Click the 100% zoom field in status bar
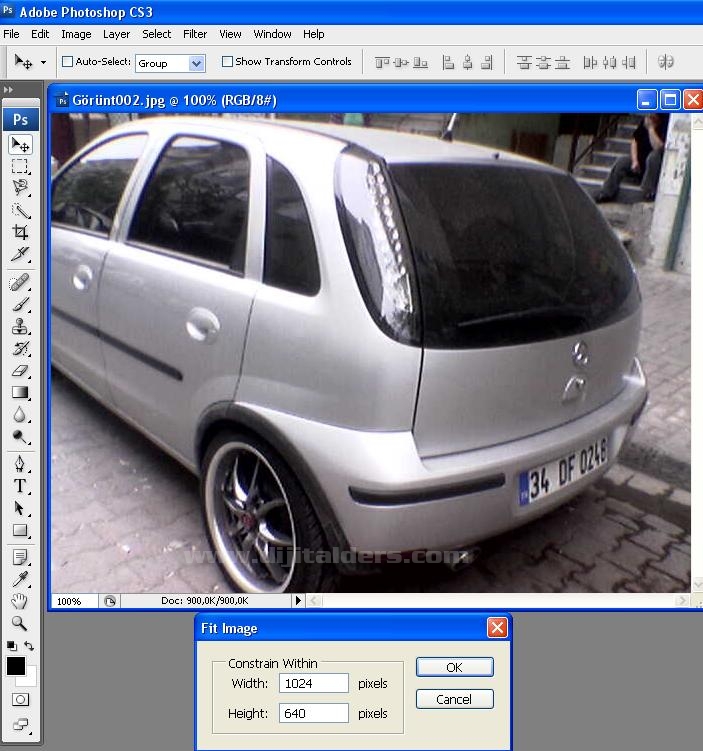Image resolution: width=703 pixels, height=751 pixels. click(x=74, y=601)
